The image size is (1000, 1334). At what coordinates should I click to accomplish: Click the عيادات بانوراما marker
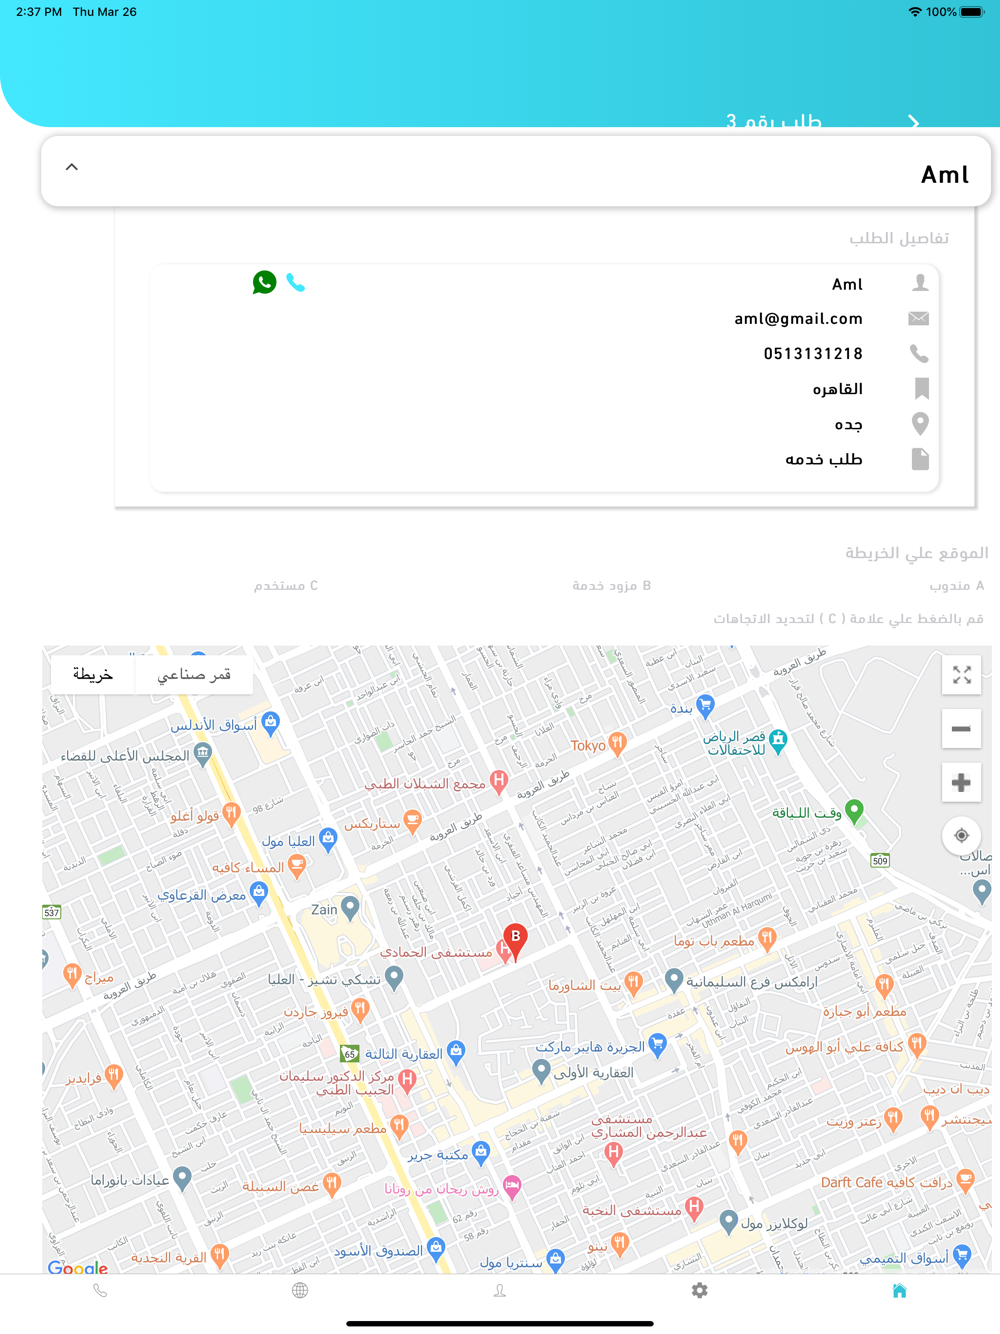(x=182, y=1178)
